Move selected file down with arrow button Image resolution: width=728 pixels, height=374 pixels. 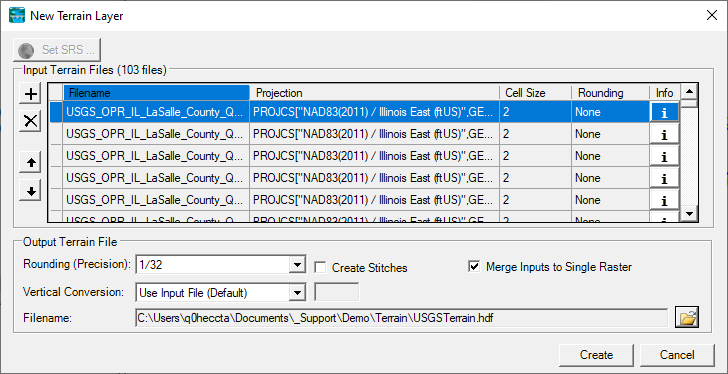tap(31, 190)
